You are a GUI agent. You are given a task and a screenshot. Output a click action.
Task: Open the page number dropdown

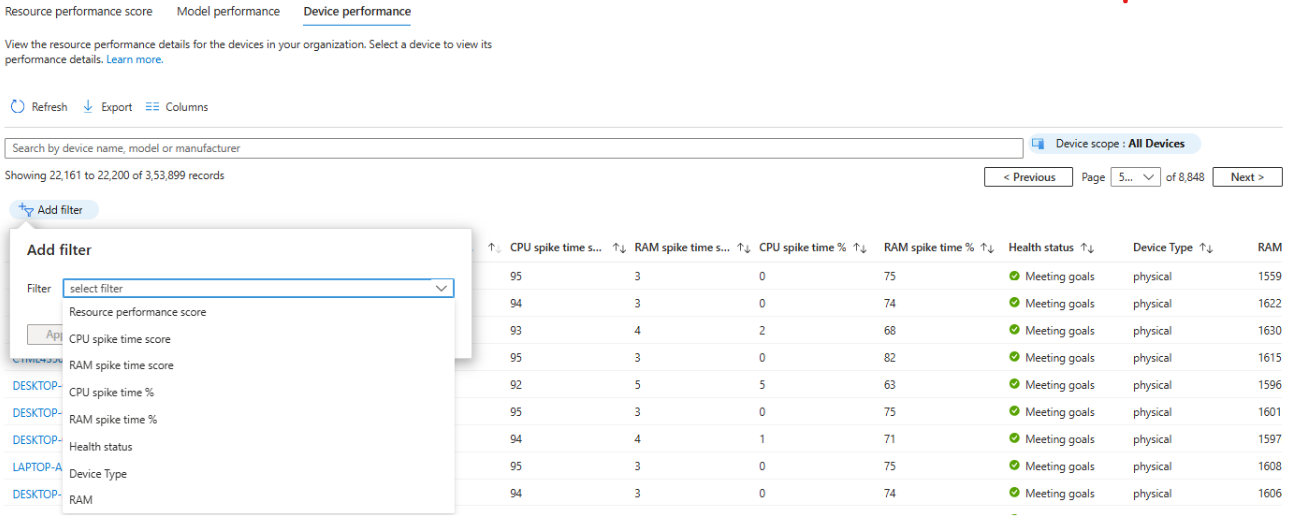(1135, 177)
